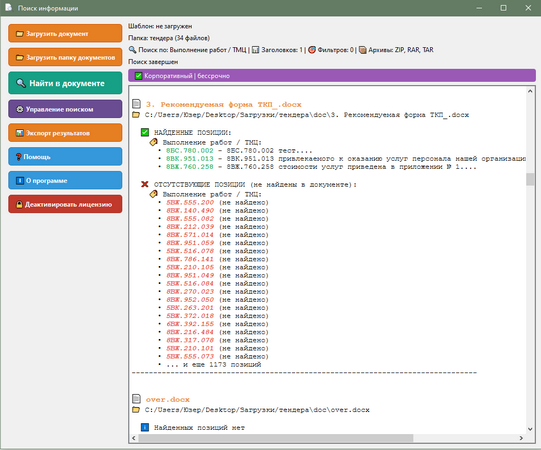Click the magnifier icon before 'Поиск по'
Viewport: 541px width, 450px height.
coord(132,50)
